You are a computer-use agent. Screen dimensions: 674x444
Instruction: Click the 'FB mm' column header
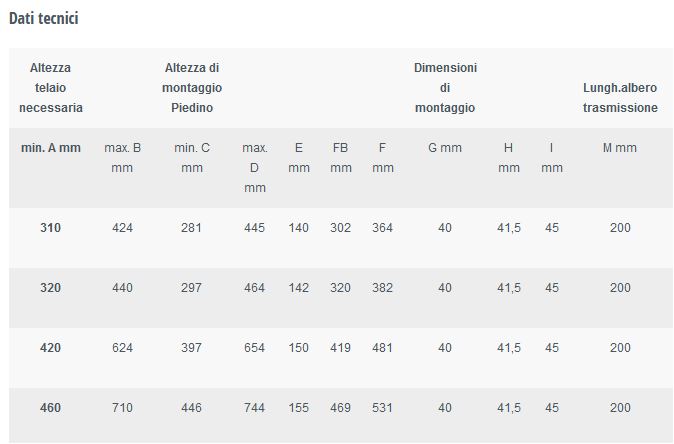[340, 158]
